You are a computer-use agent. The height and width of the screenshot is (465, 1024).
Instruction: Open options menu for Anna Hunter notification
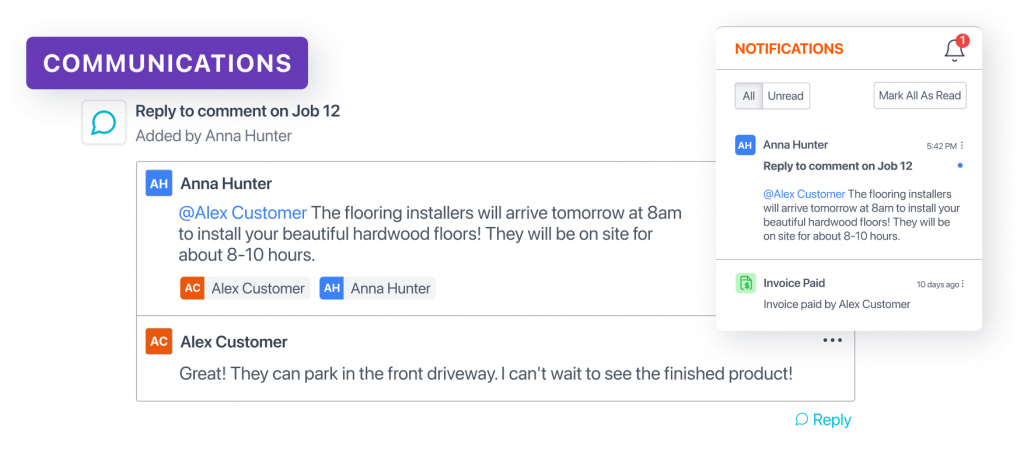[962, 146]
